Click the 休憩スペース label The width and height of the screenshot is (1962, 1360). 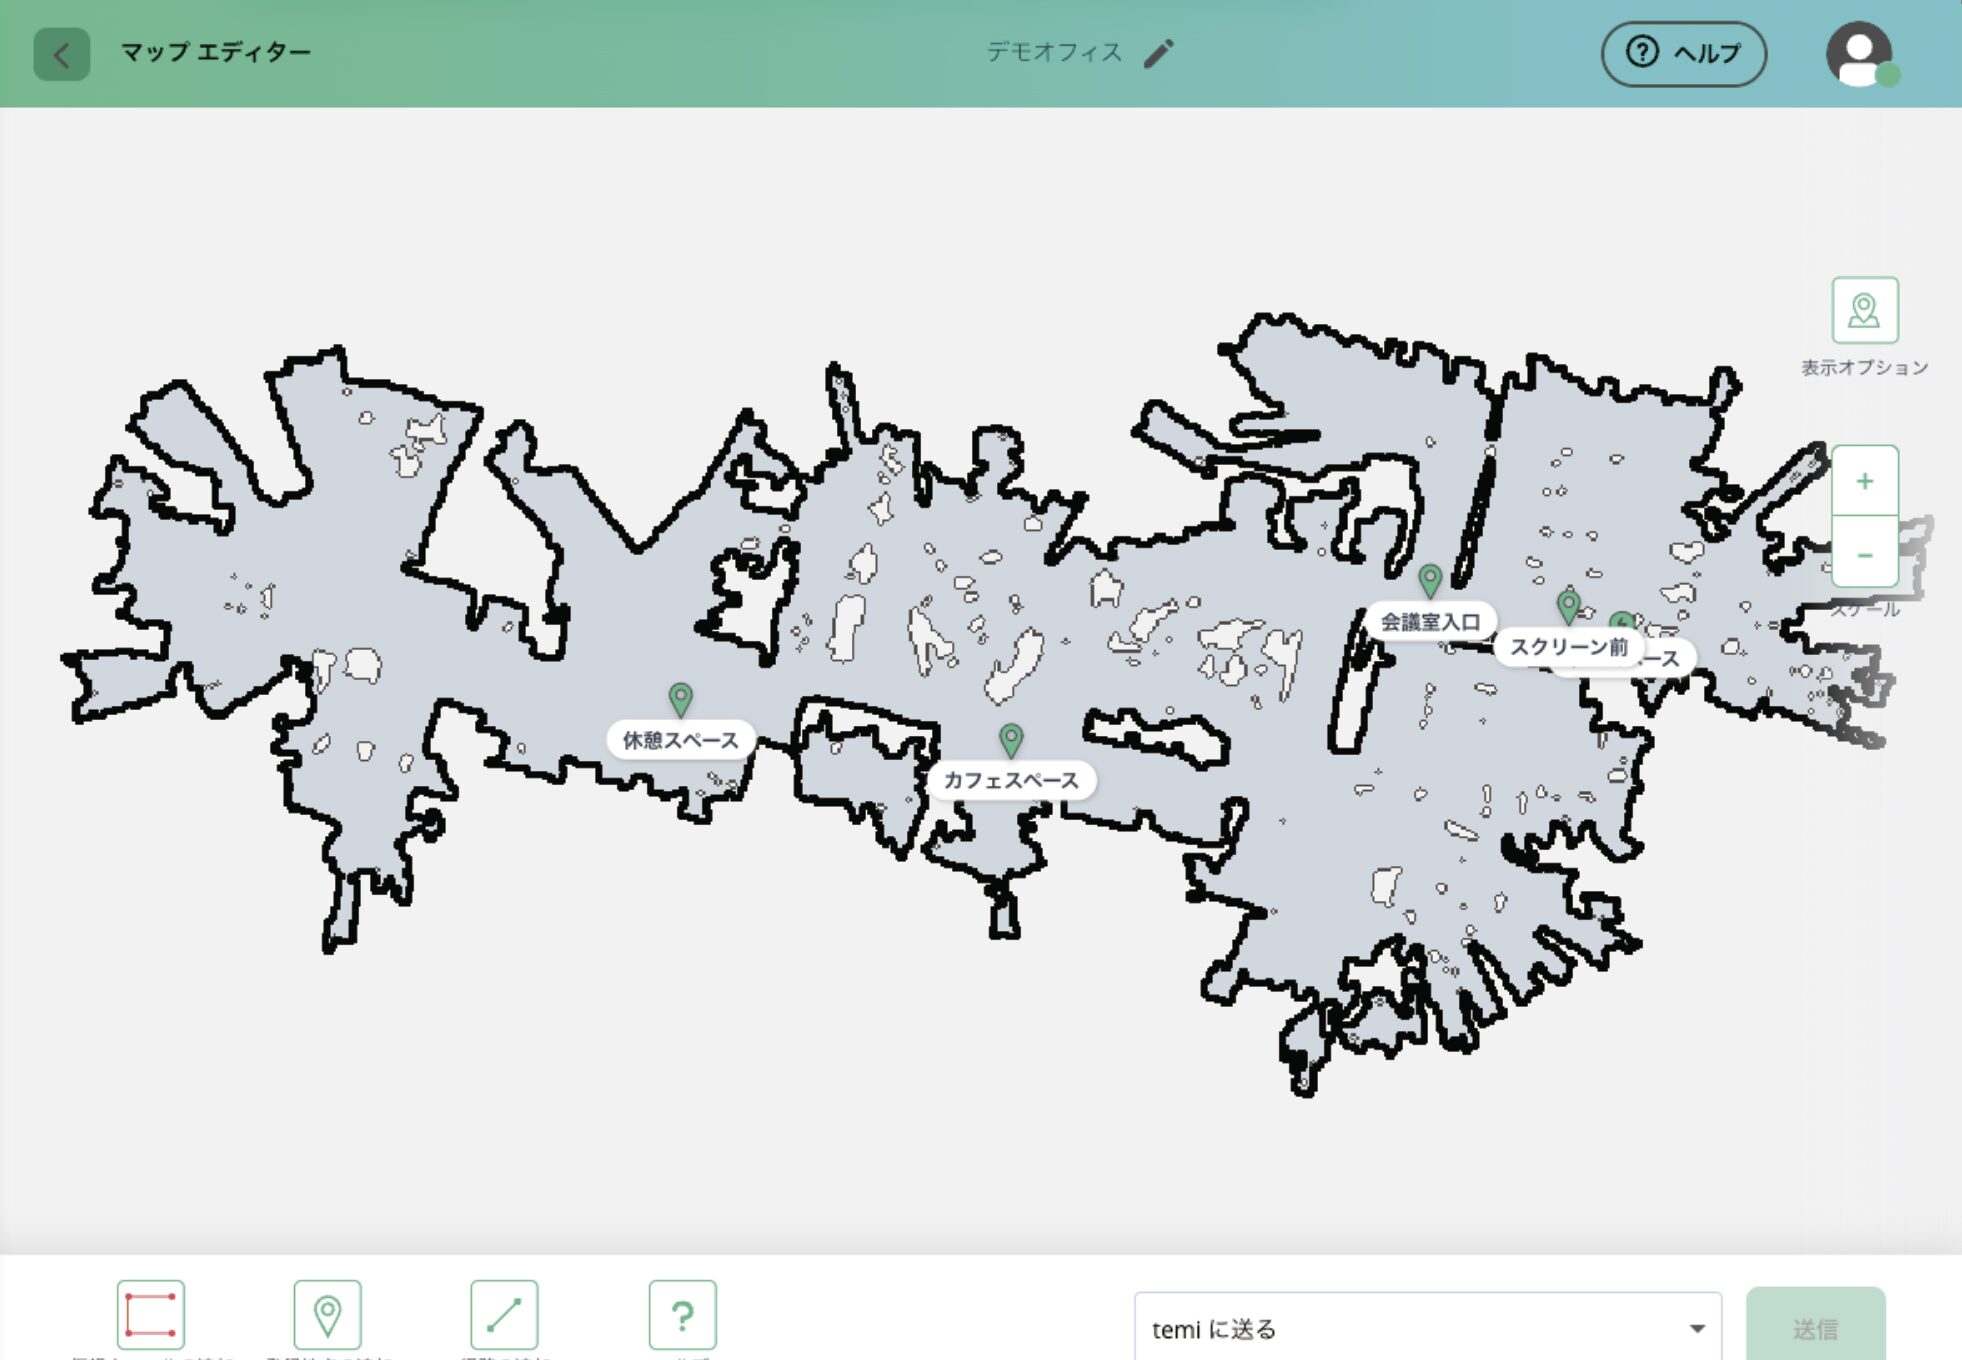(680, 740)
